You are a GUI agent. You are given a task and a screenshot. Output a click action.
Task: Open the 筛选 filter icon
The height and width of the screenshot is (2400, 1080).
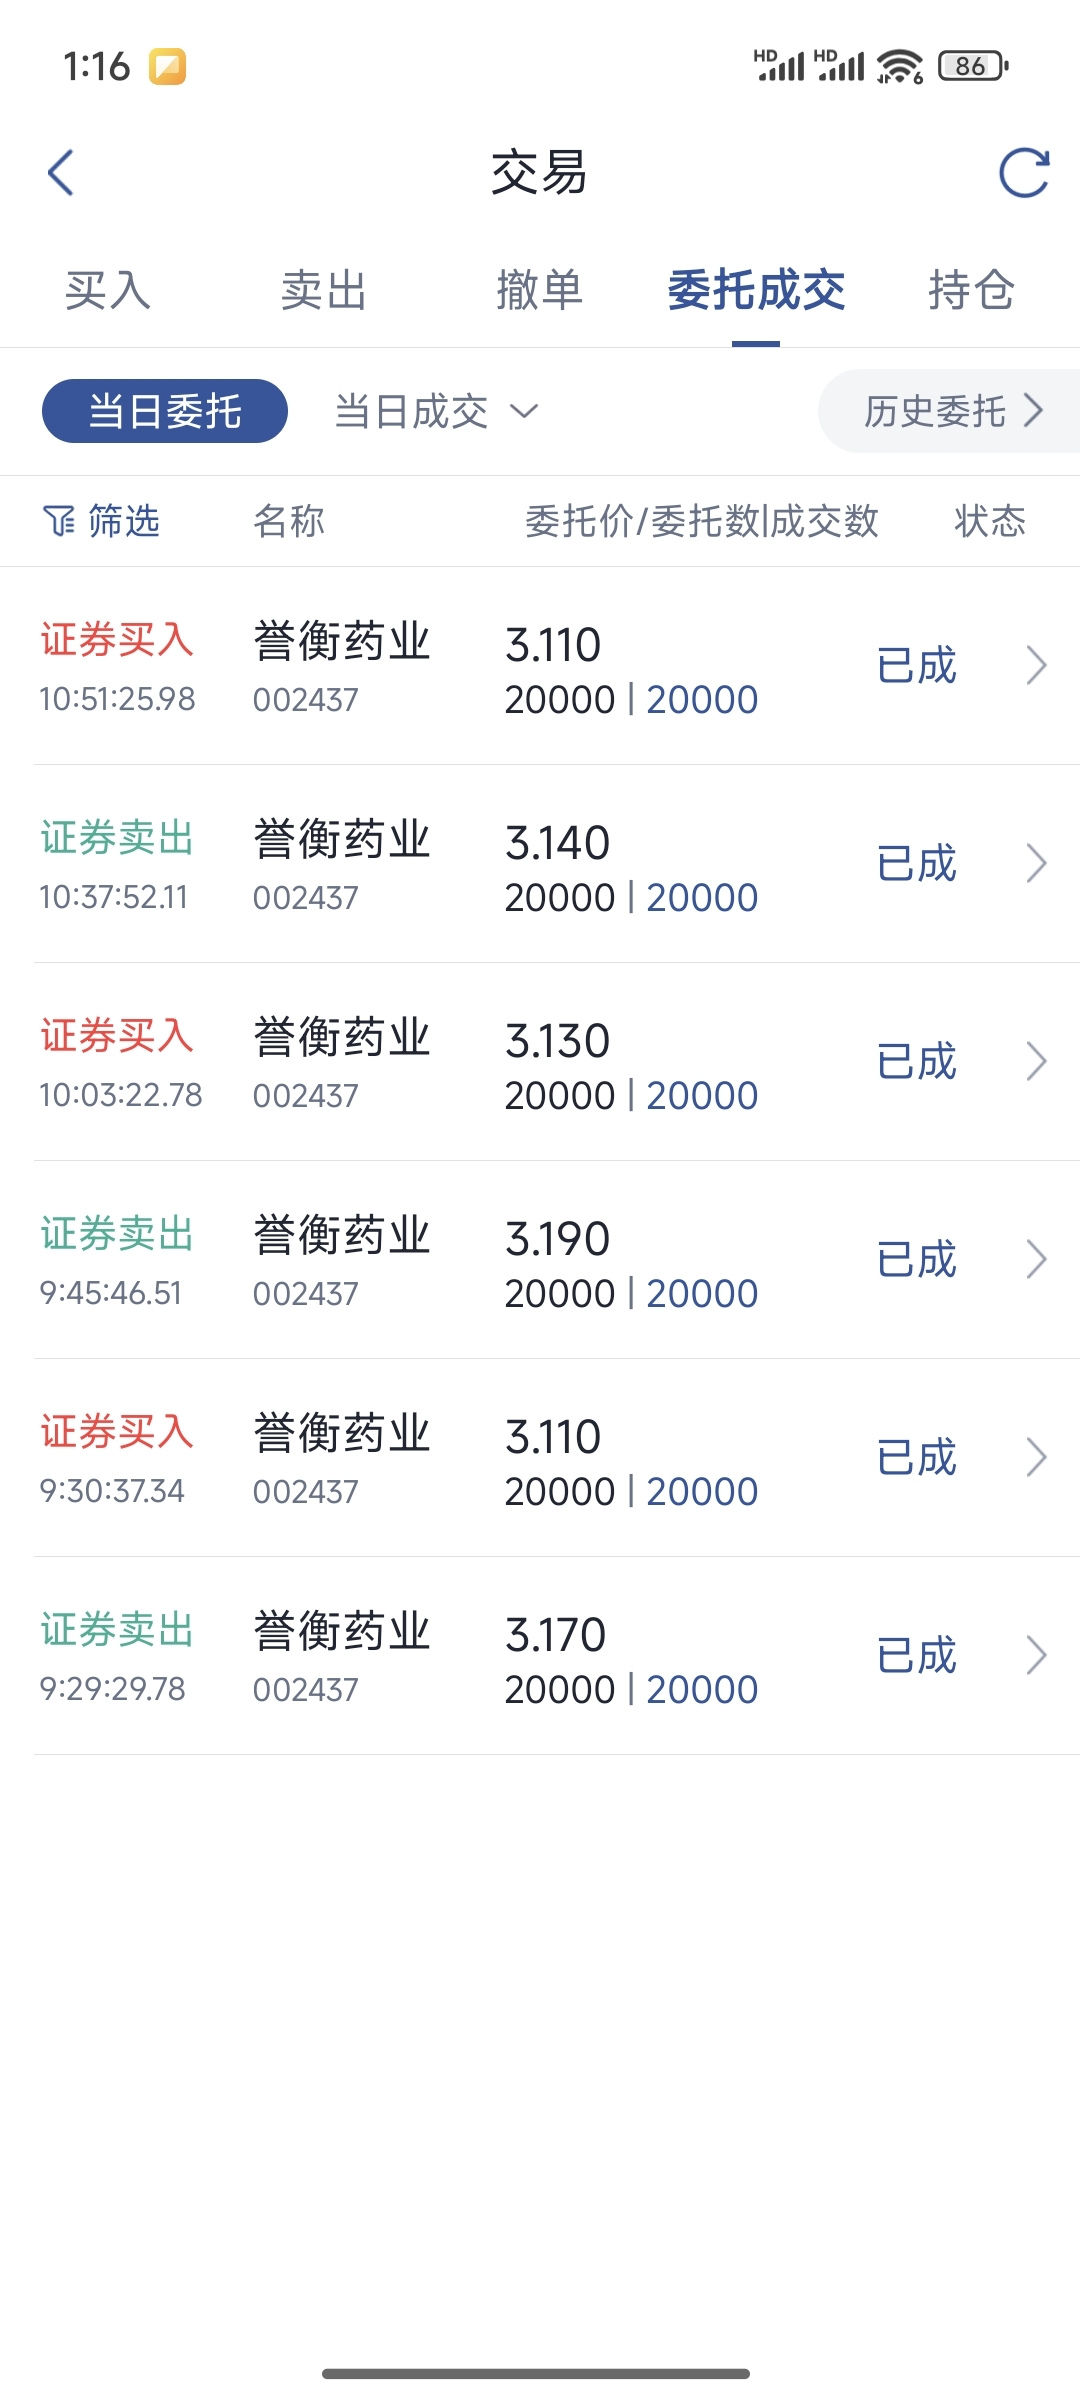click(x=59, y=521)
